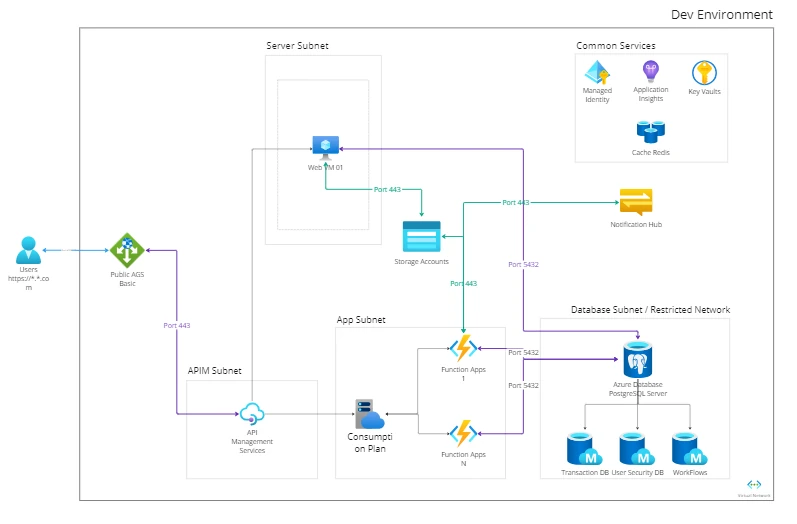Select the Dev Environment title text
Image resolution: width=797 pixels, height=524 pixels.
[722, 15]
